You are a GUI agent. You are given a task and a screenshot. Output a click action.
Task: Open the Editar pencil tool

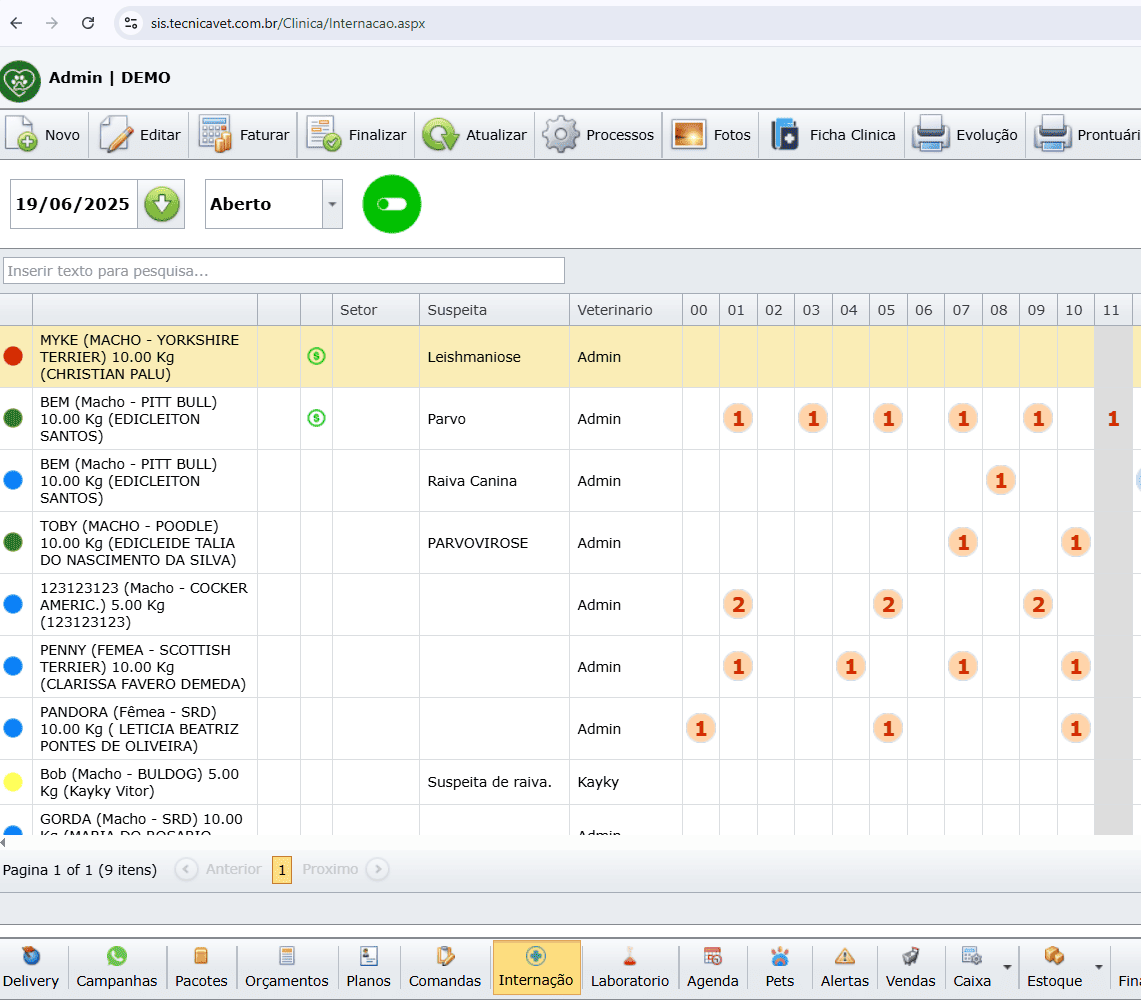click(116, 135)
